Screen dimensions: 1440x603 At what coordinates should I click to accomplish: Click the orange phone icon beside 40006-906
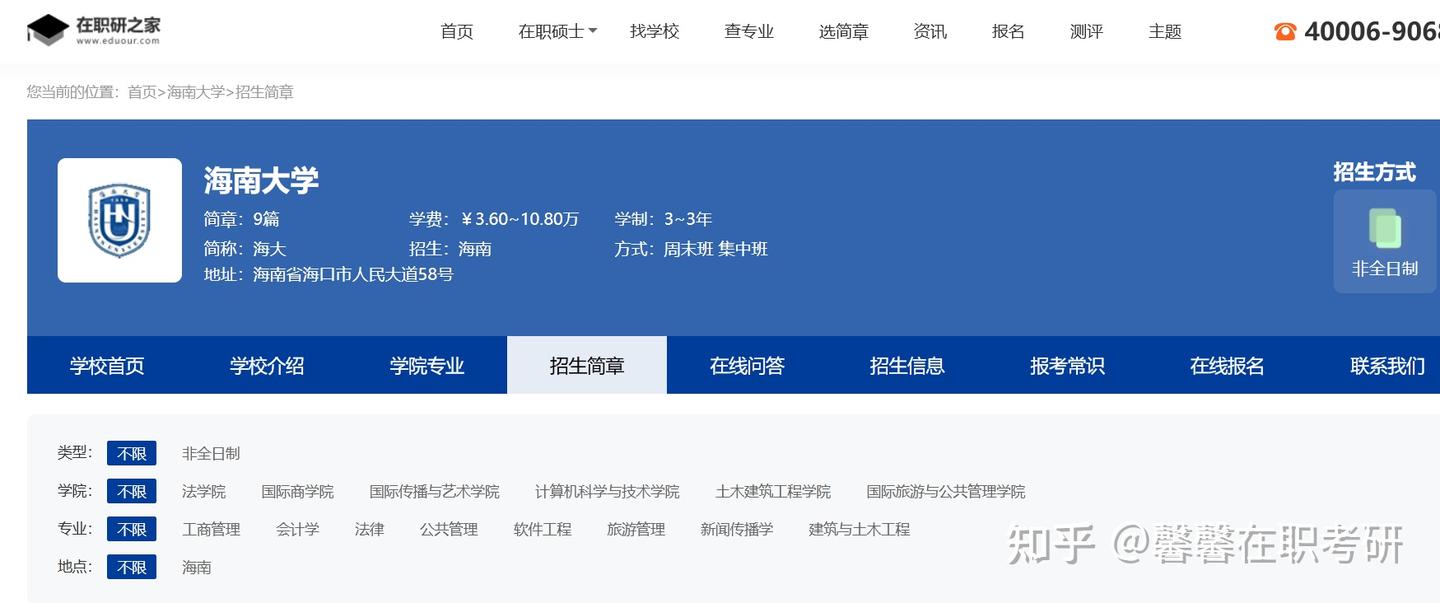click(1285, 31)
